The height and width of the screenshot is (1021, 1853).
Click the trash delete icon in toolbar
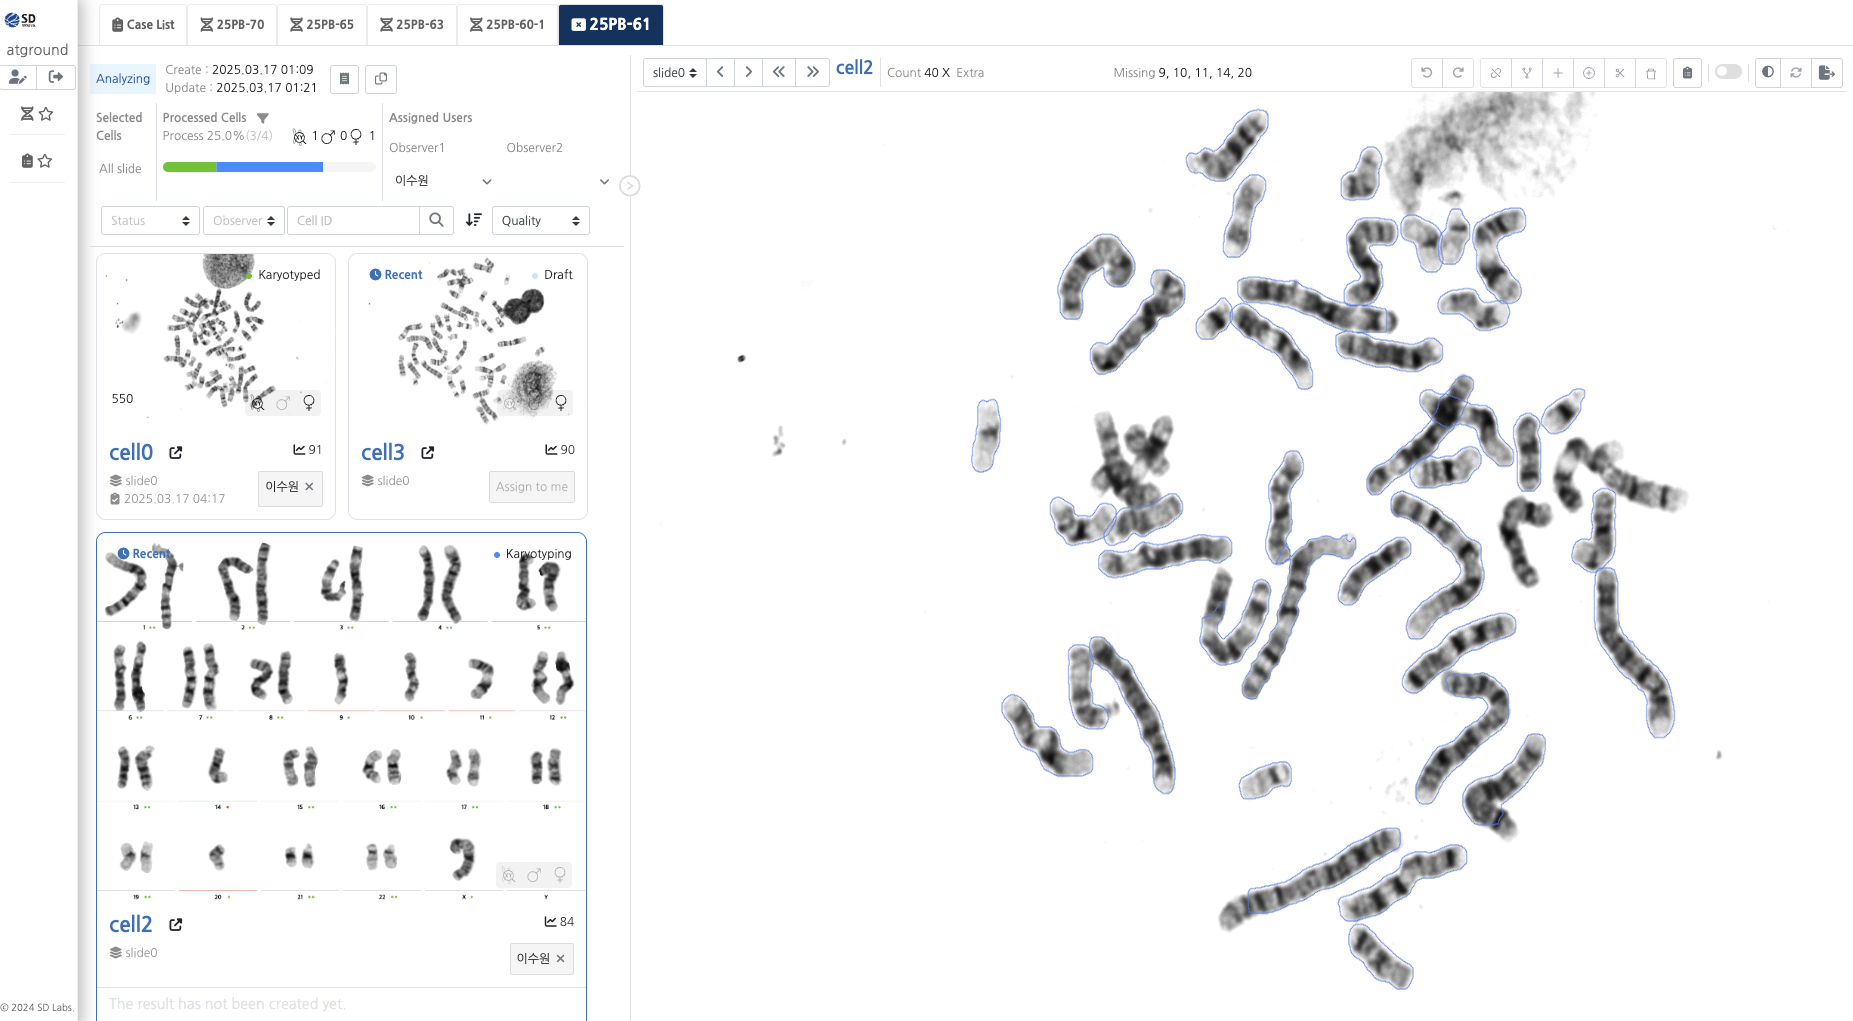(x=1650, y=73)
